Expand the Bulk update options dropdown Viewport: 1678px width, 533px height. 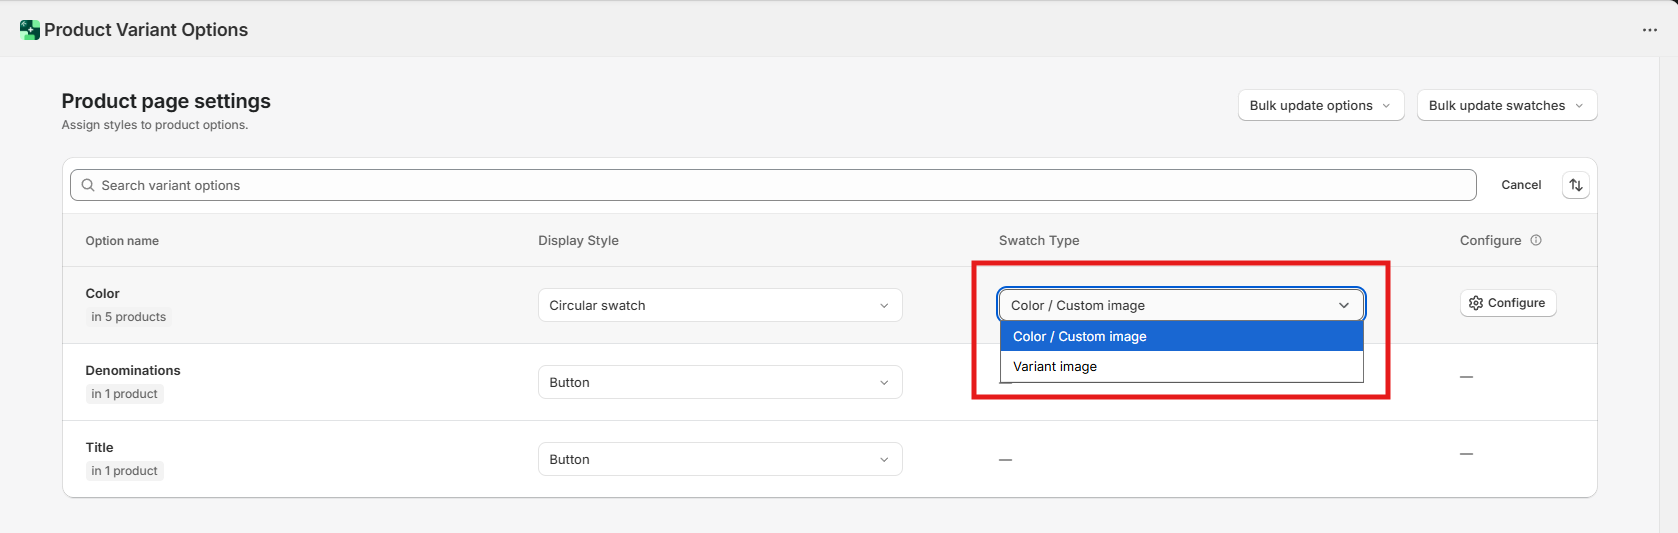point(1320,105)
